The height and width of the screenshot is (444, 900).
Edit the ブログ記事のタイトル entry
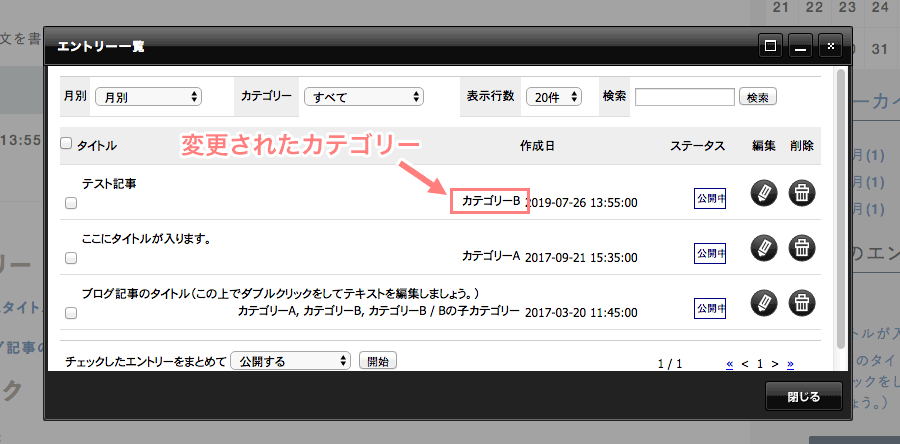click(x=764, y=303)
